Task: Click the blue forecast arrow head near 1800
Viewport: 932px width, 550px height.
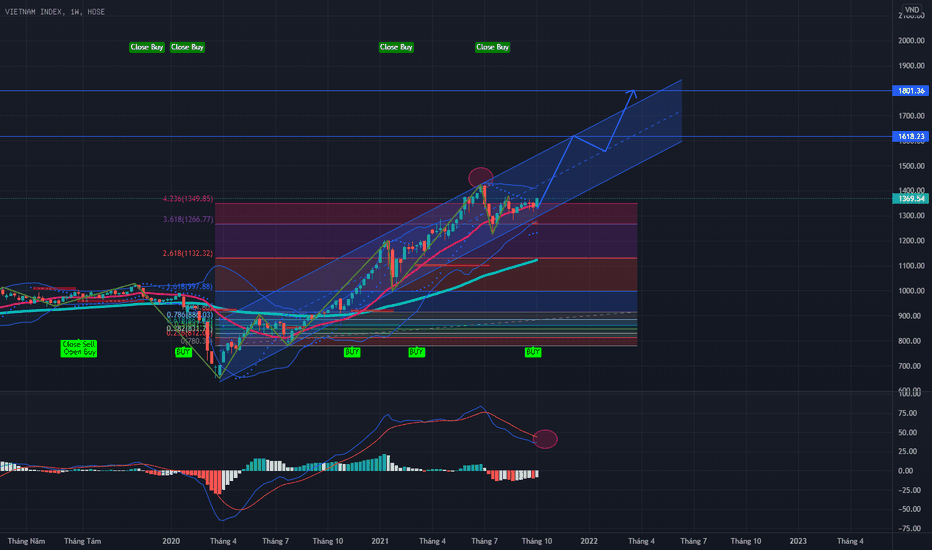Action: pyautogui.click(x=631, y=93)
